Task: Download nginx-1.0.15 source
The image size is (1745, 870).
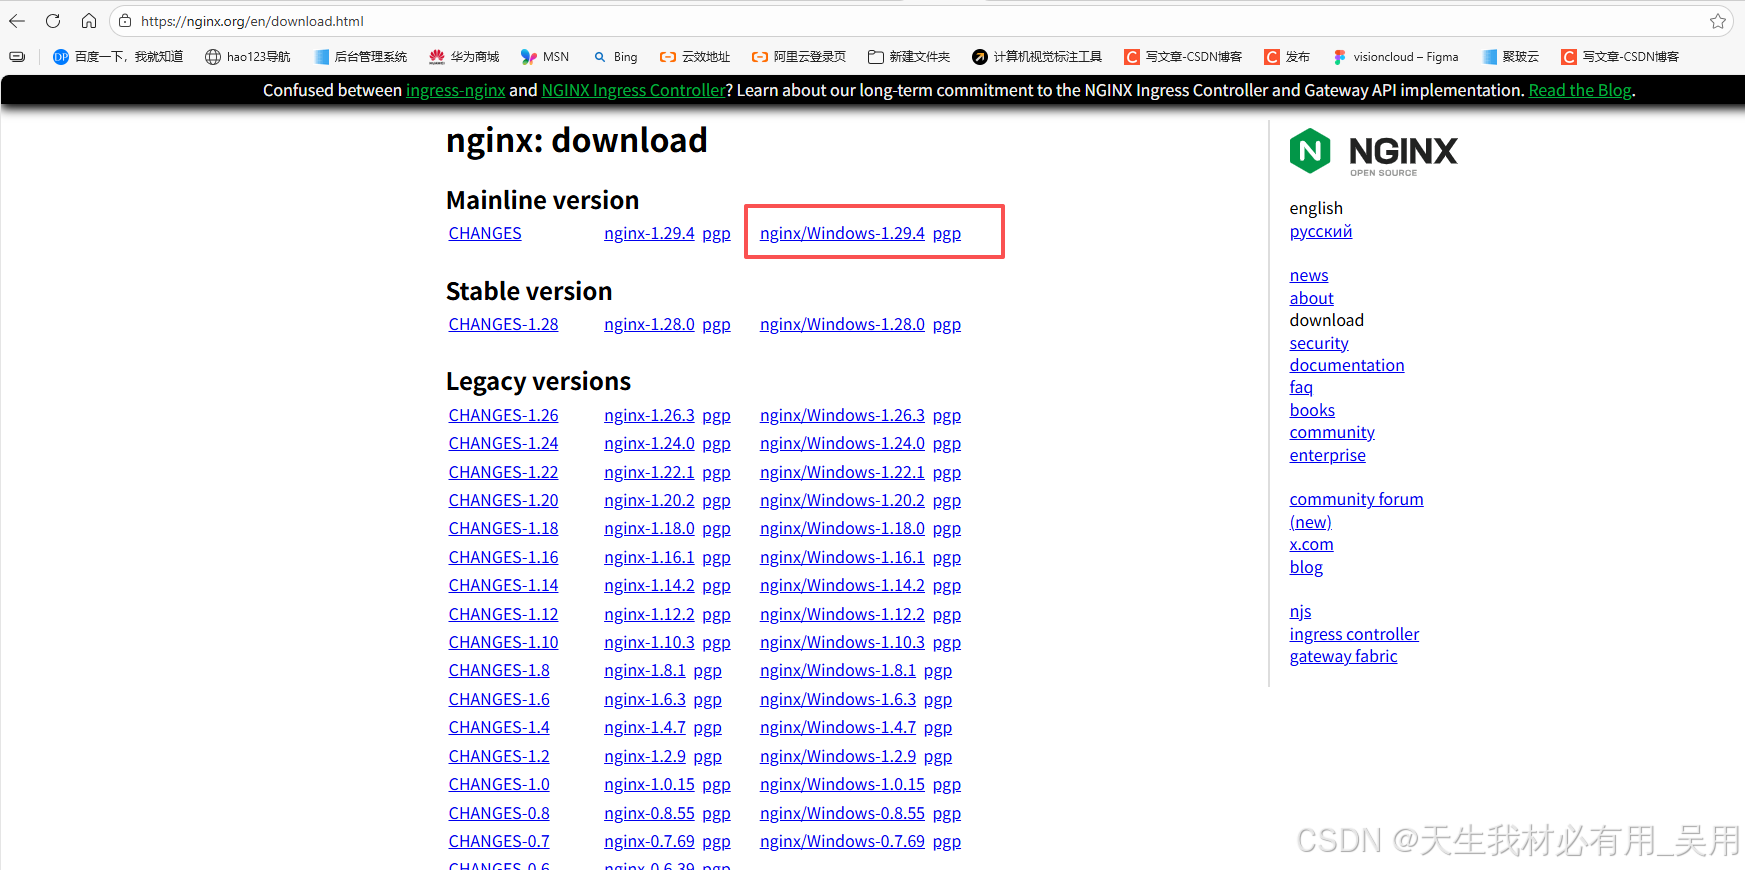Action: coord(649,784)
